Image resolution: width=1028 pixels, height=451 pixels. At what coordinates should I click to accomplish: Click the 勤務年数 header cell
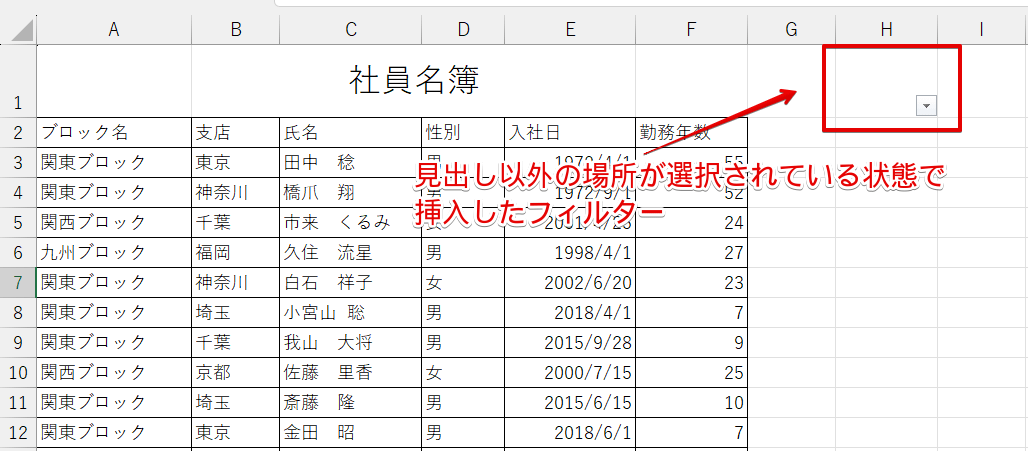(x=692, y=132)
